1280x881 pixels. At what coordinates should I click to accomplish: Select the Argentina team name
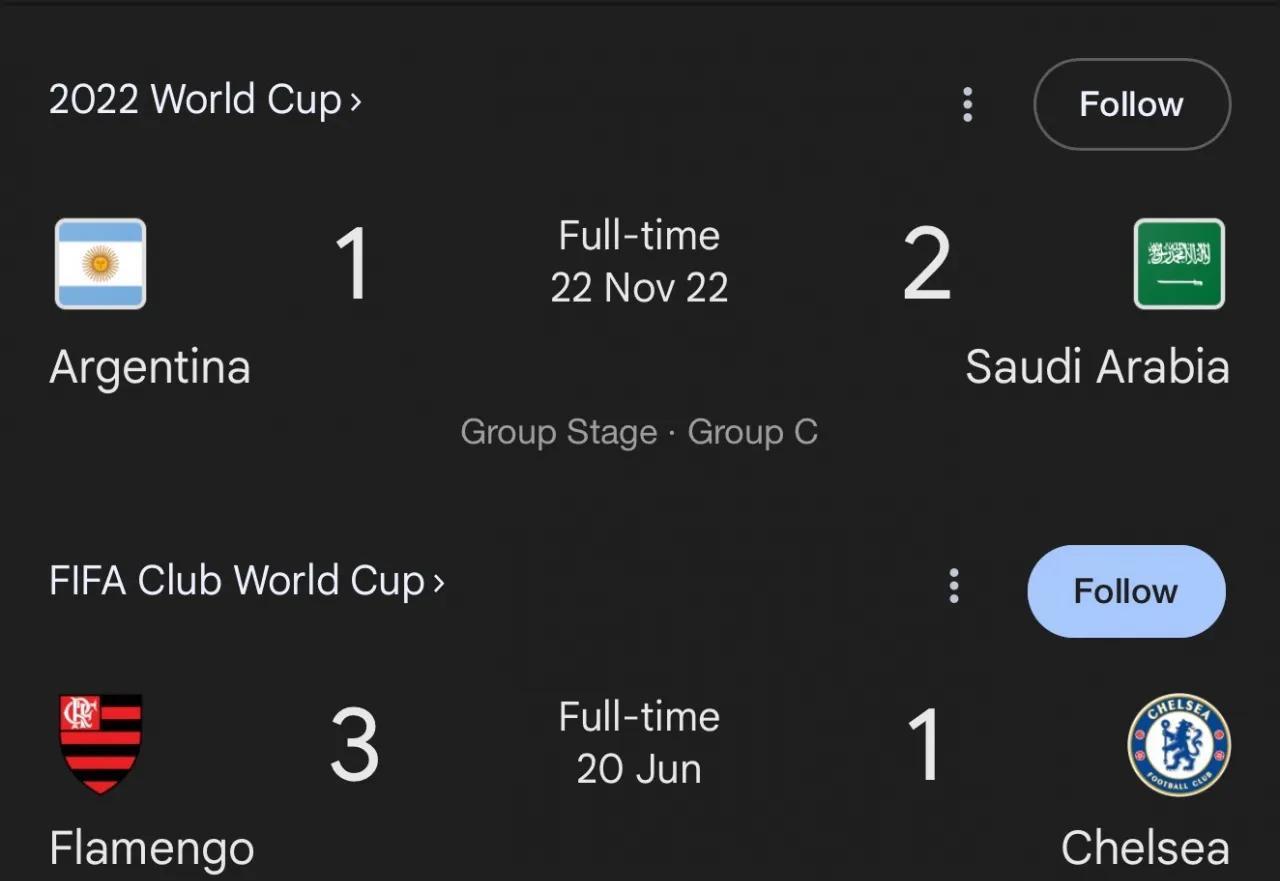pyautogui.click(x=150, y=367)
